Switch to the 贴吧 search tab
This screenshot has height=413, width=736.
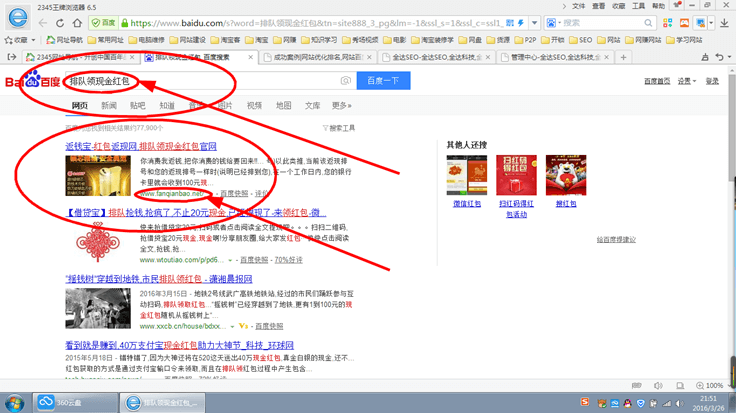pos(138,106)
